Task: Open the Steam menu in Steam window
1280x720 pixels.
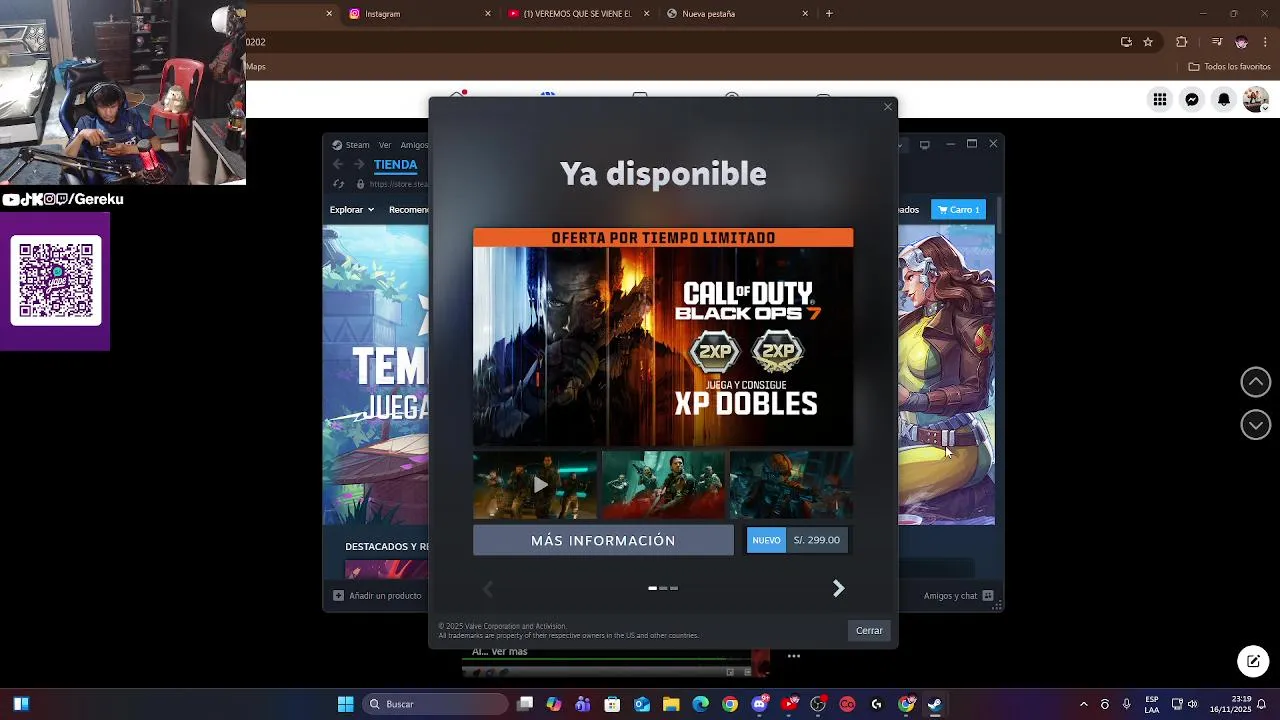Action: (357, 145)
